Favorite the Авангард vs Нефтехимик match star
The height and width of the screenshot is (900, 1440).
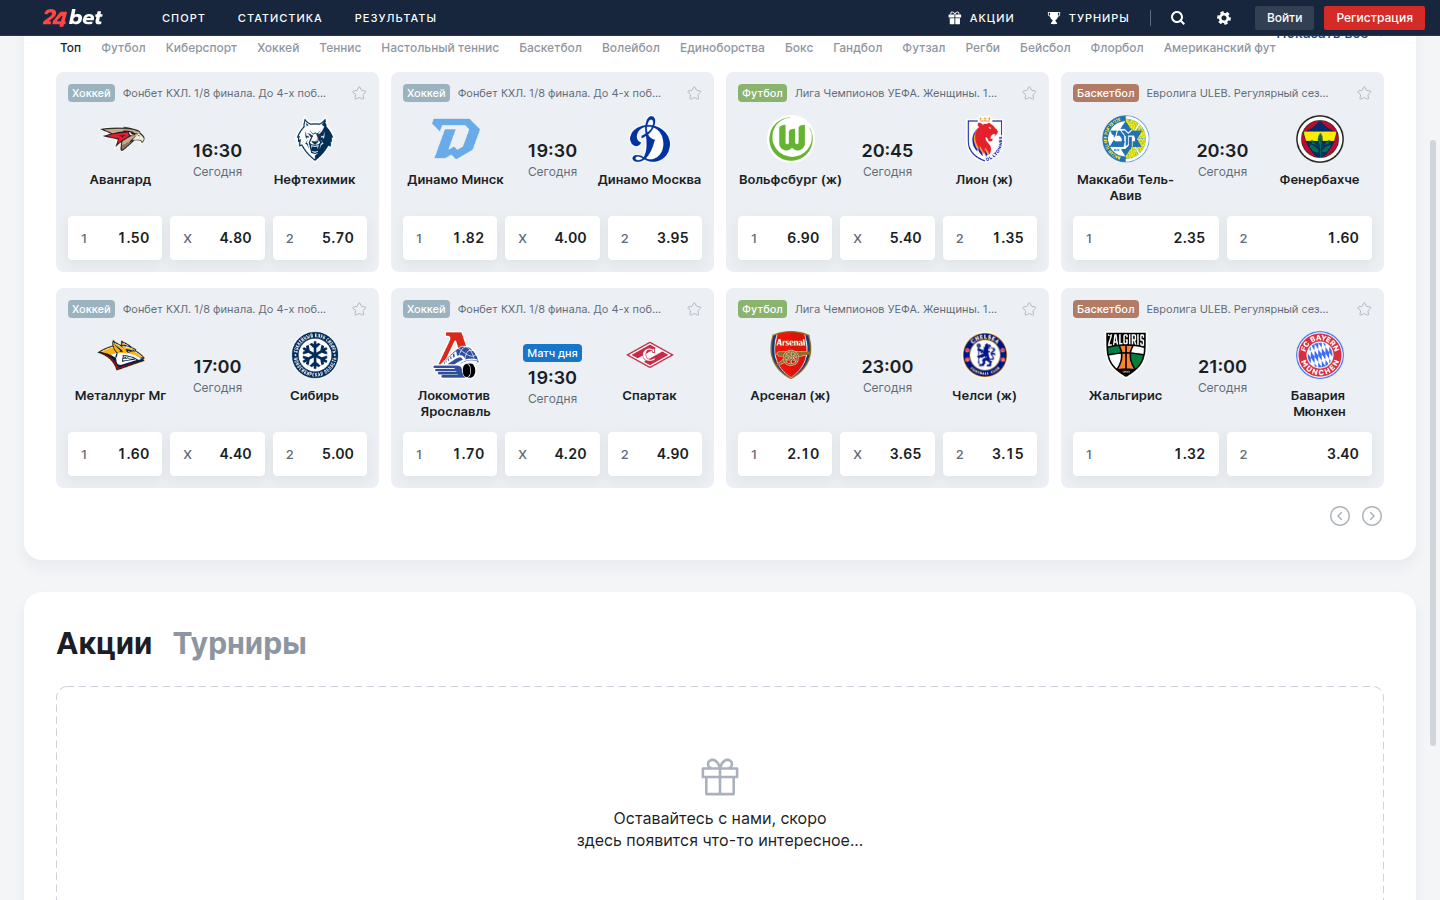pyautogui.click(x=359, y=93)
